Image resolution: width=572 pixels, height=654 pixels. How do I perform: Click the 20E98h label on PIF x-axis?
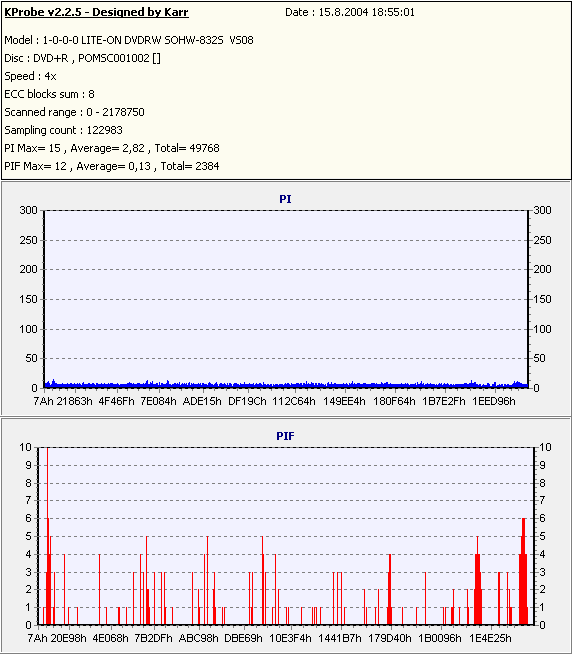tap(68, 638)
